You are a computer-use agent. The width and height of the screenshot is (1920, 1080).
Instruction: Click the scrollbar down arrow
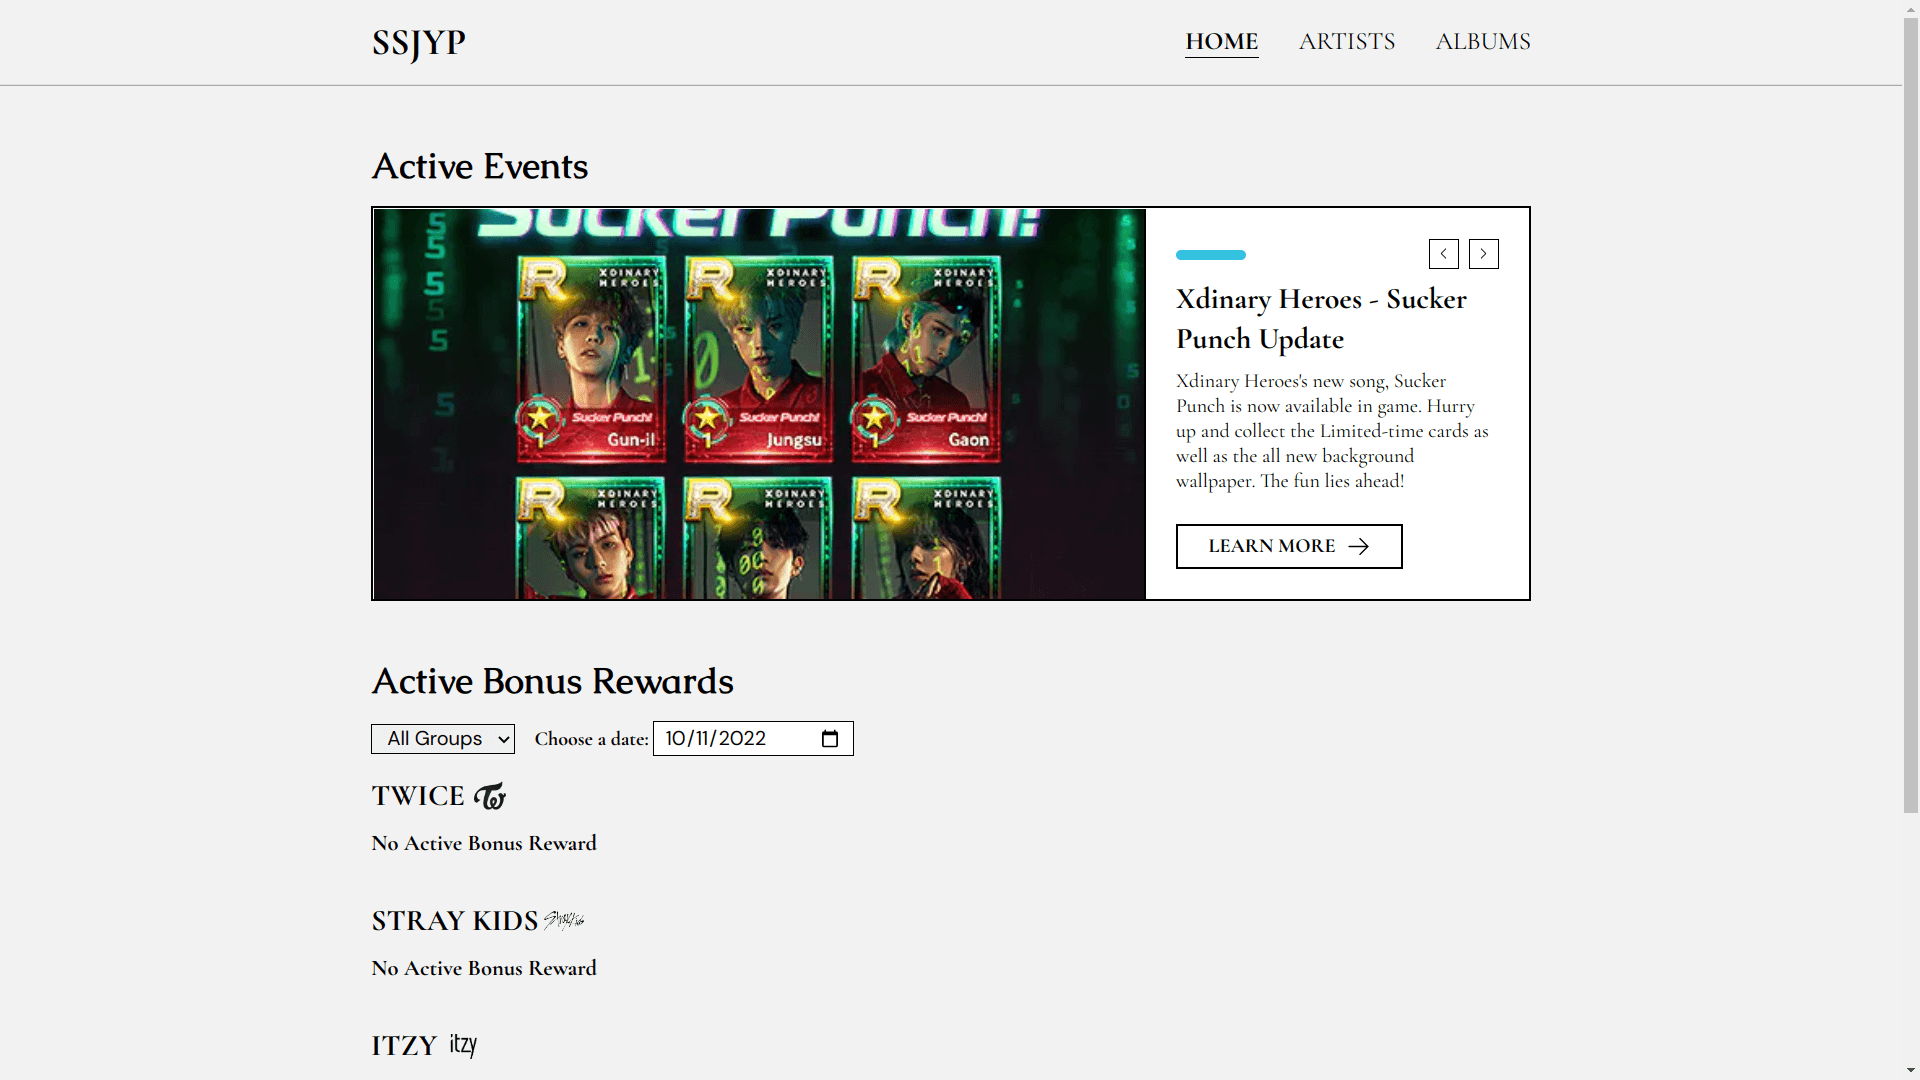tap(1911, 1071)
